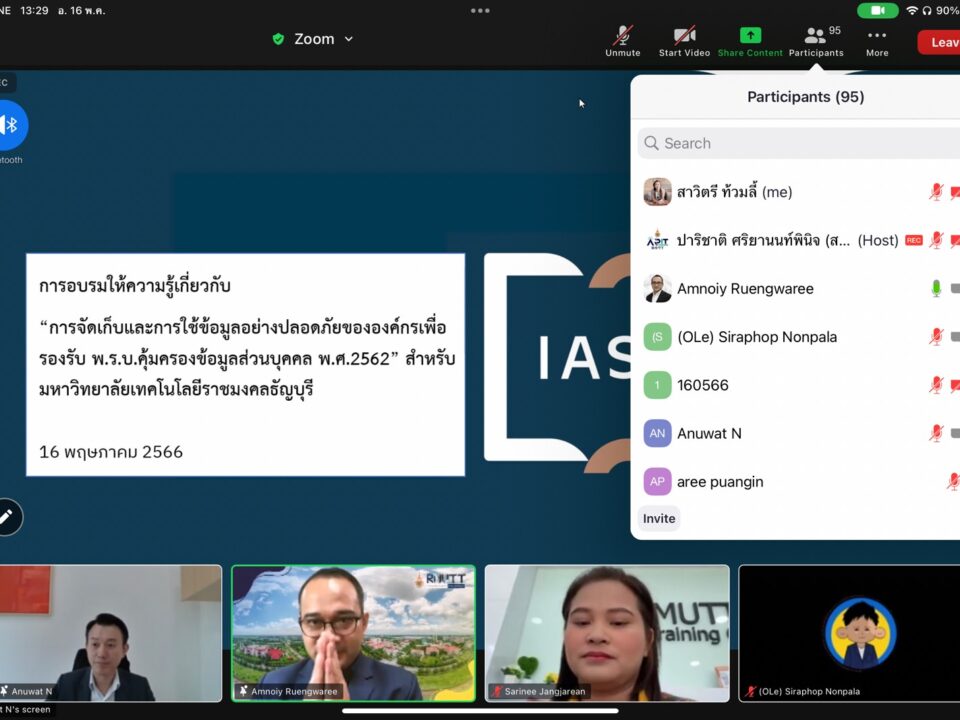960x720 pixels.
Task: Tap the muted mic on Anuwat N row
Action: click(936, 433)
